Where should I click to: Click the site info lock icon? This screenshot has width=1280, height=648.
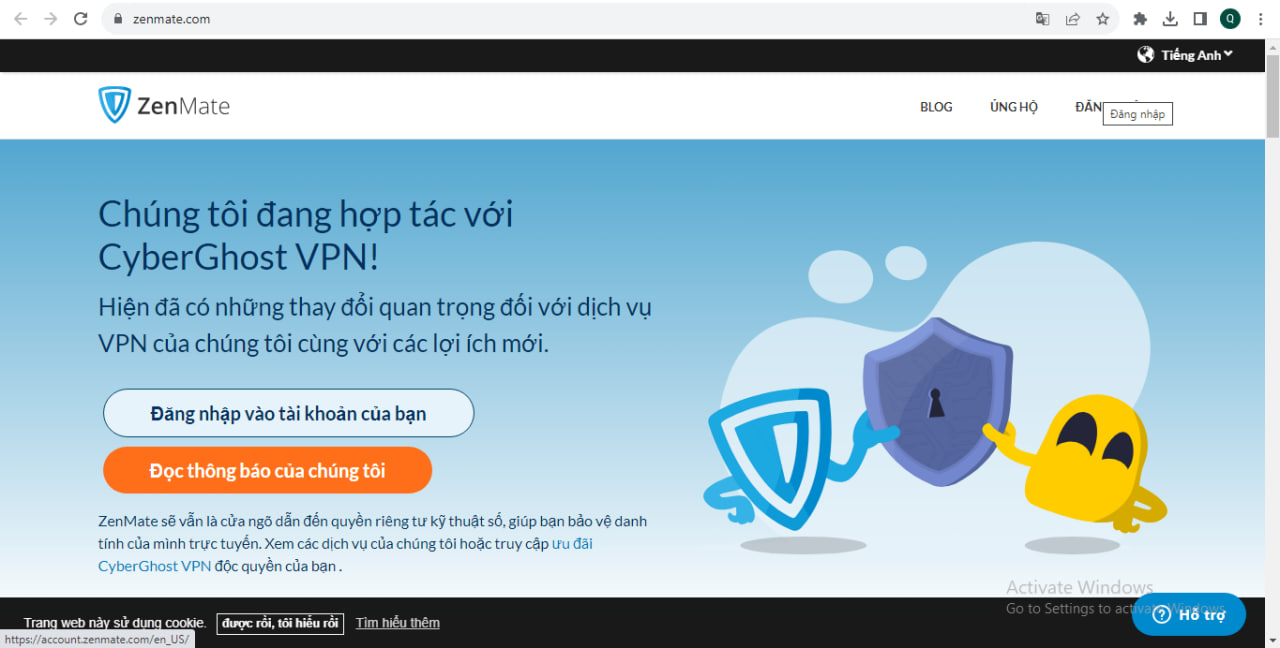point(118,19)
